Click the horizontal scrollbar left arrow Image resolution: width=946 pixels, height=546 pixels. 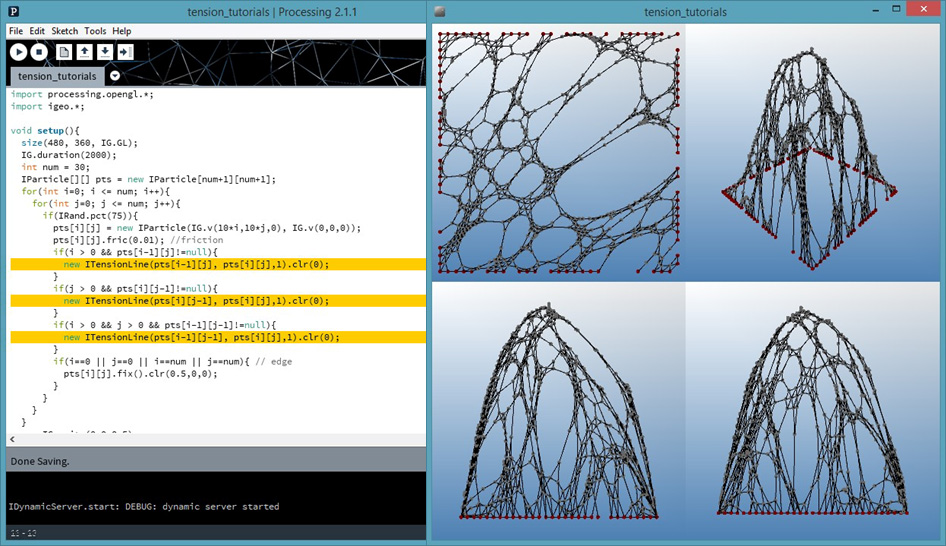click(x=12, y=440)
